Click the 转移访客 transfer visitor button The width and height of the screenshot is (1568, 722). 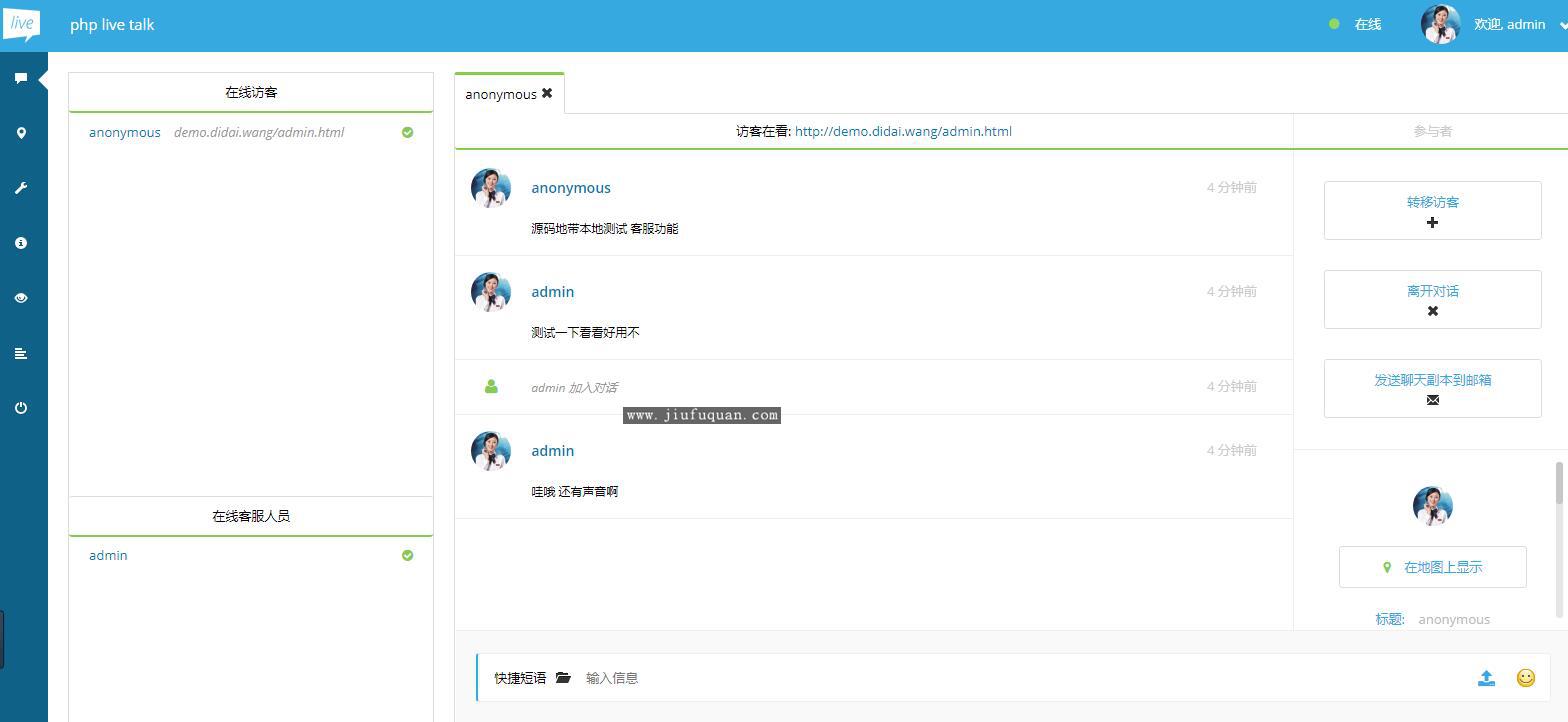tap(1432, 210)
